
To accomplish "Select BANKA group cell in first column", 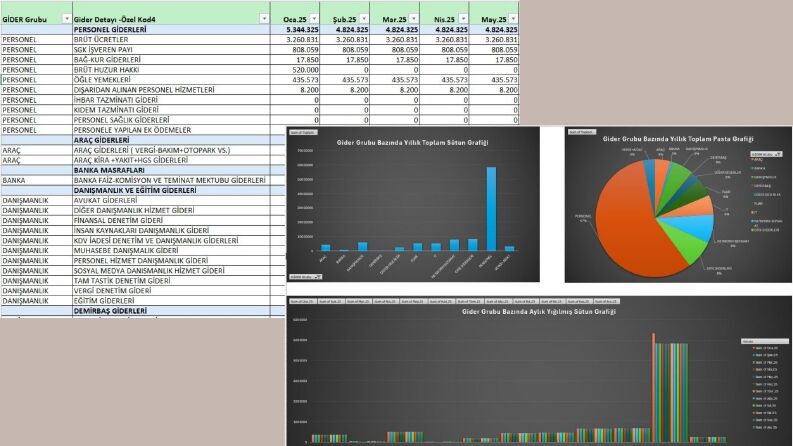I will (x=37, y=180).
